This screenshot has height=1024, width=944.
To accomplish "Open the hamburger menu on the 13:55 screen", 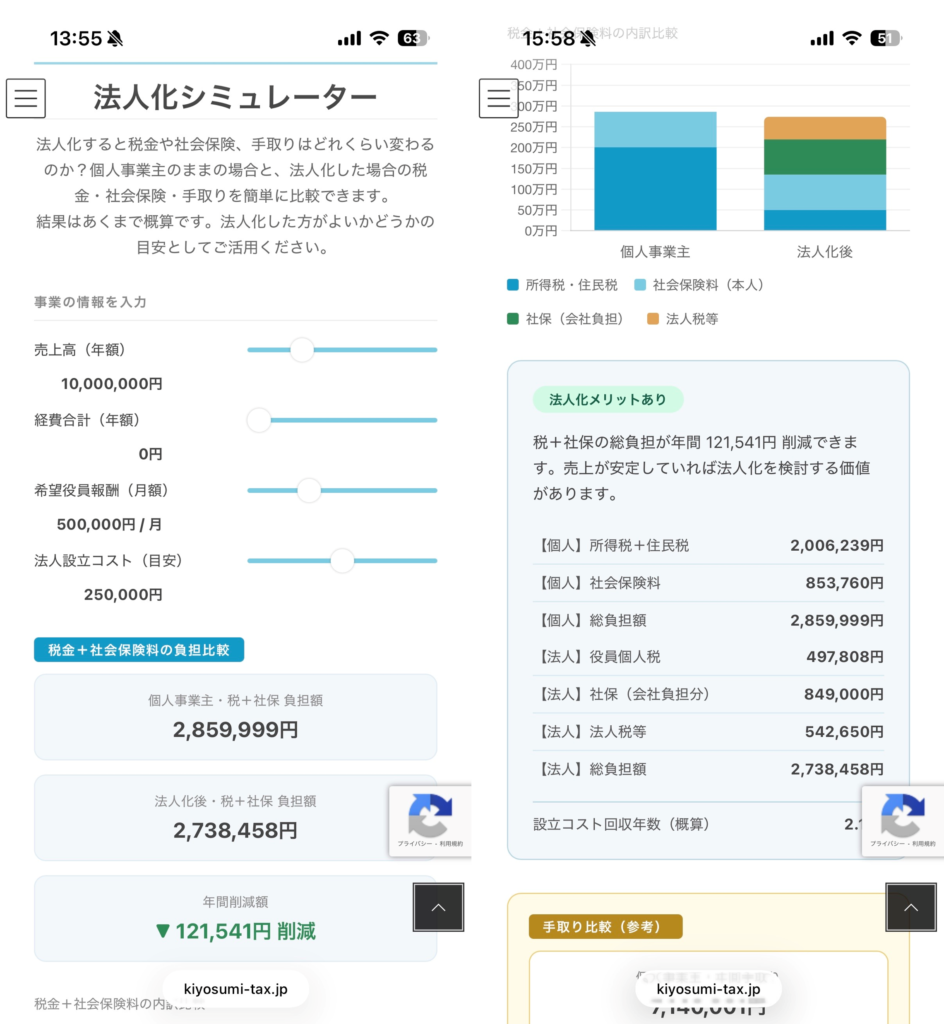I will click(x=26, y=98).
